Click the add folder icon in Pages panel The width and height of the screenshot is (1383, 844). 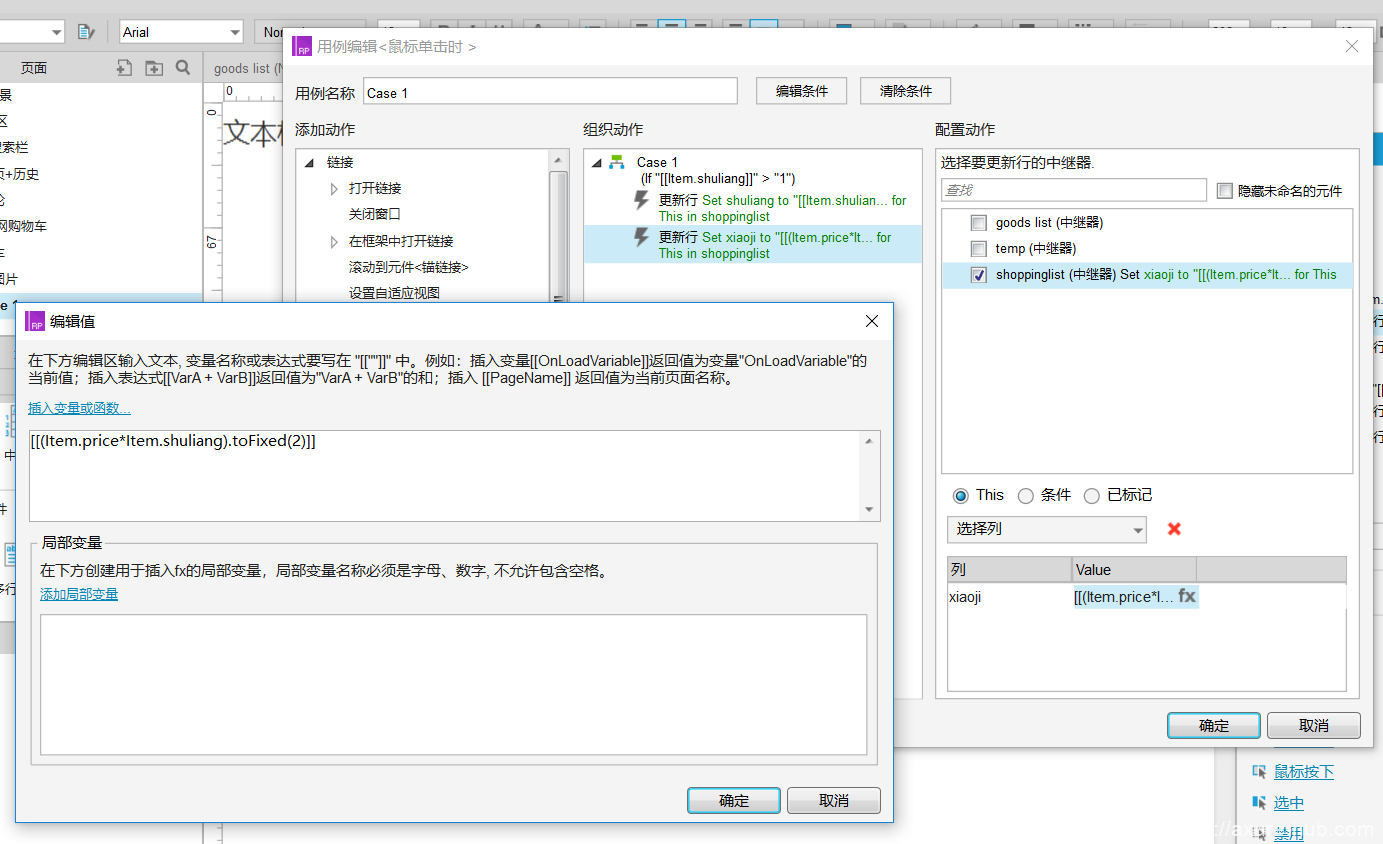coord(153,68)
